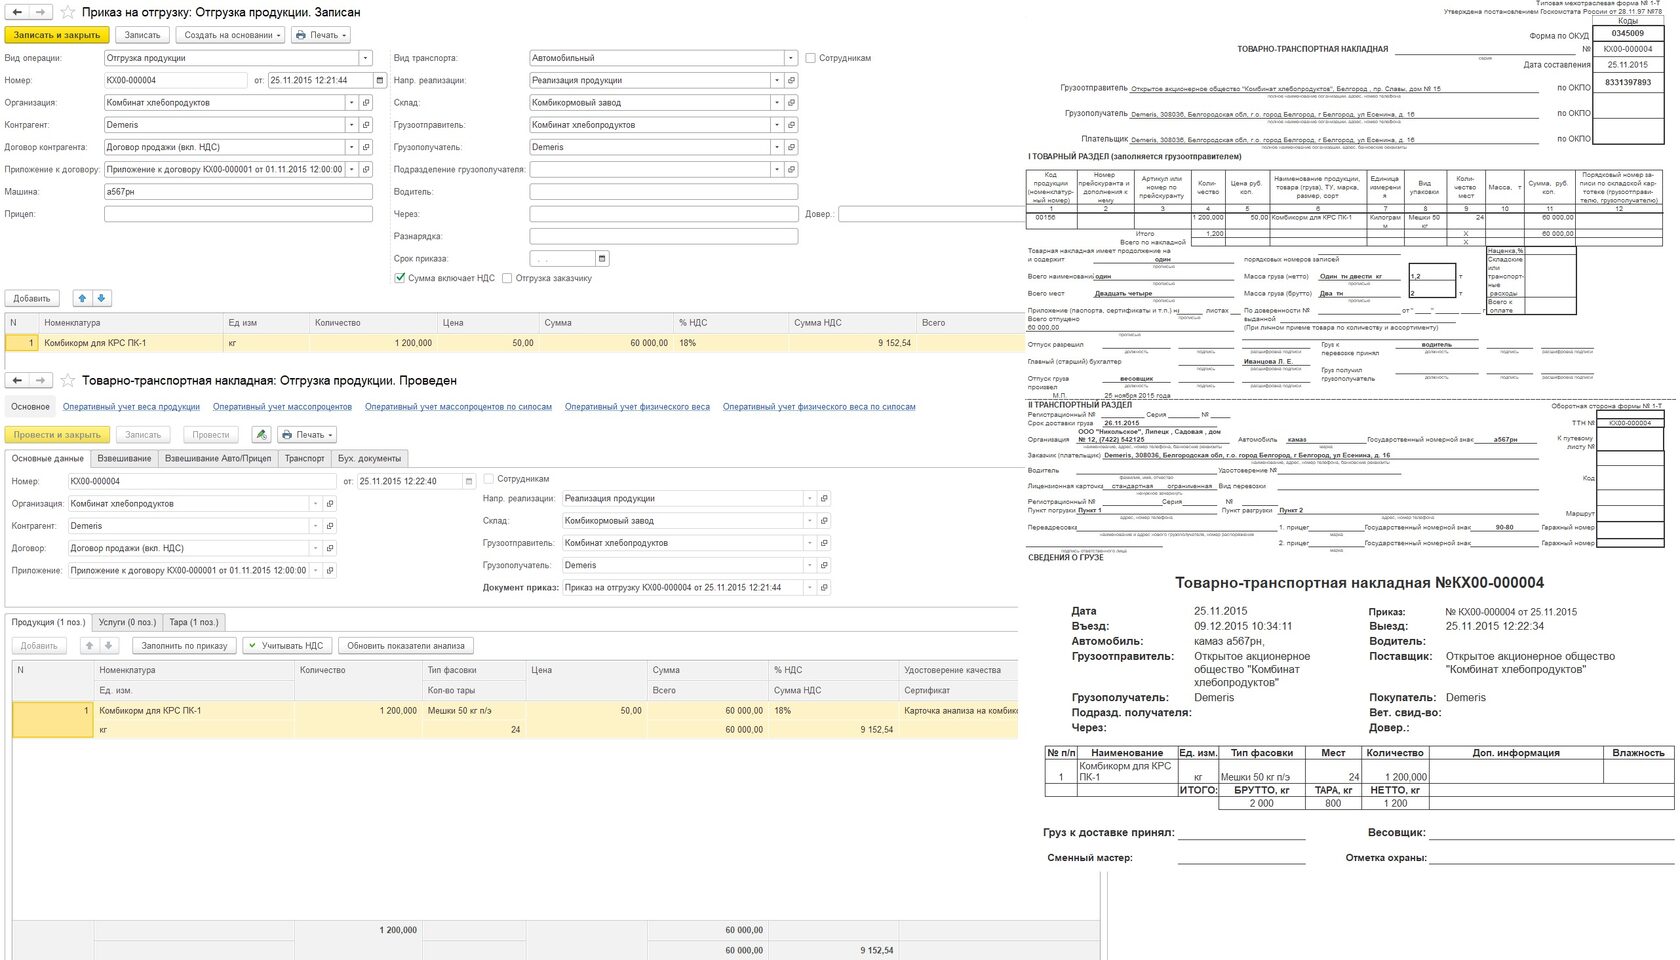Select Мешки 50 кг п/э cell in waybill table
This screenshot has width=1680, height=960.
(471, 711)
